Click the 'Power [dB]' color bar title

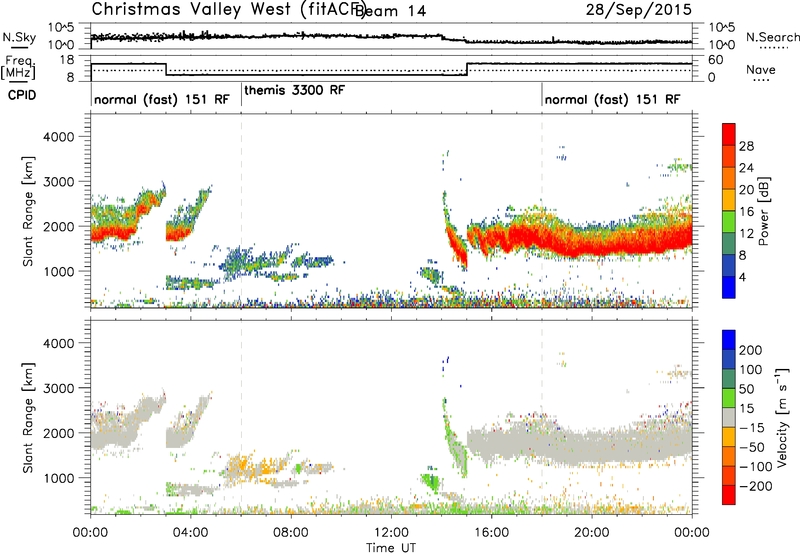(763, 211)
